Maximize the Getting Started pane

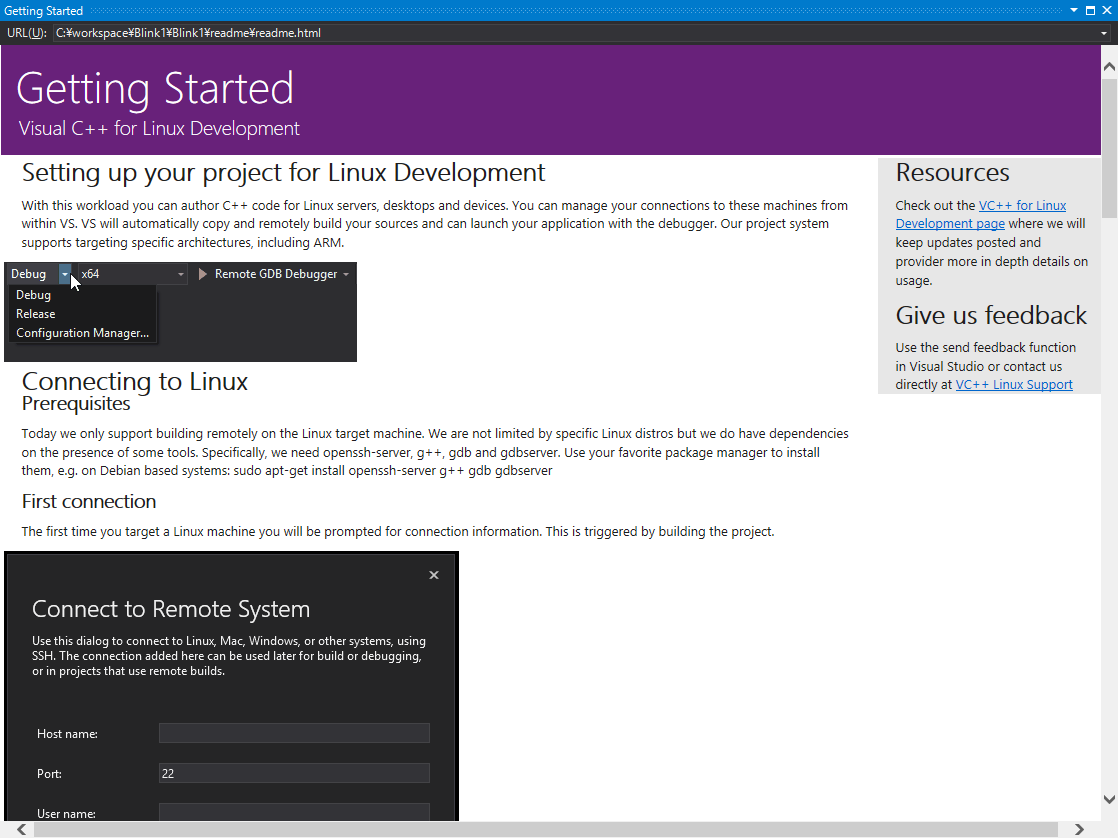click(x=1090, y=10)
